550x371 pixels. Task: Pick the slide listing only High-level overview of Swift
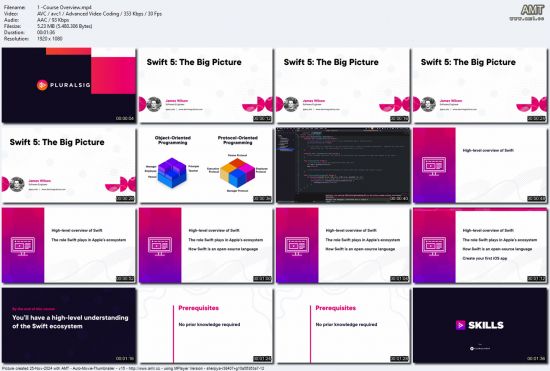coord(480,165)
